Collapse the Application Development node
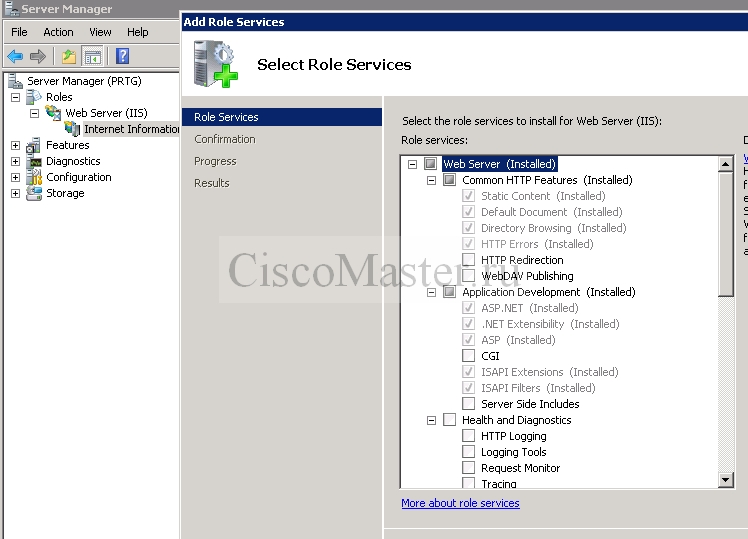 (431, 292)
